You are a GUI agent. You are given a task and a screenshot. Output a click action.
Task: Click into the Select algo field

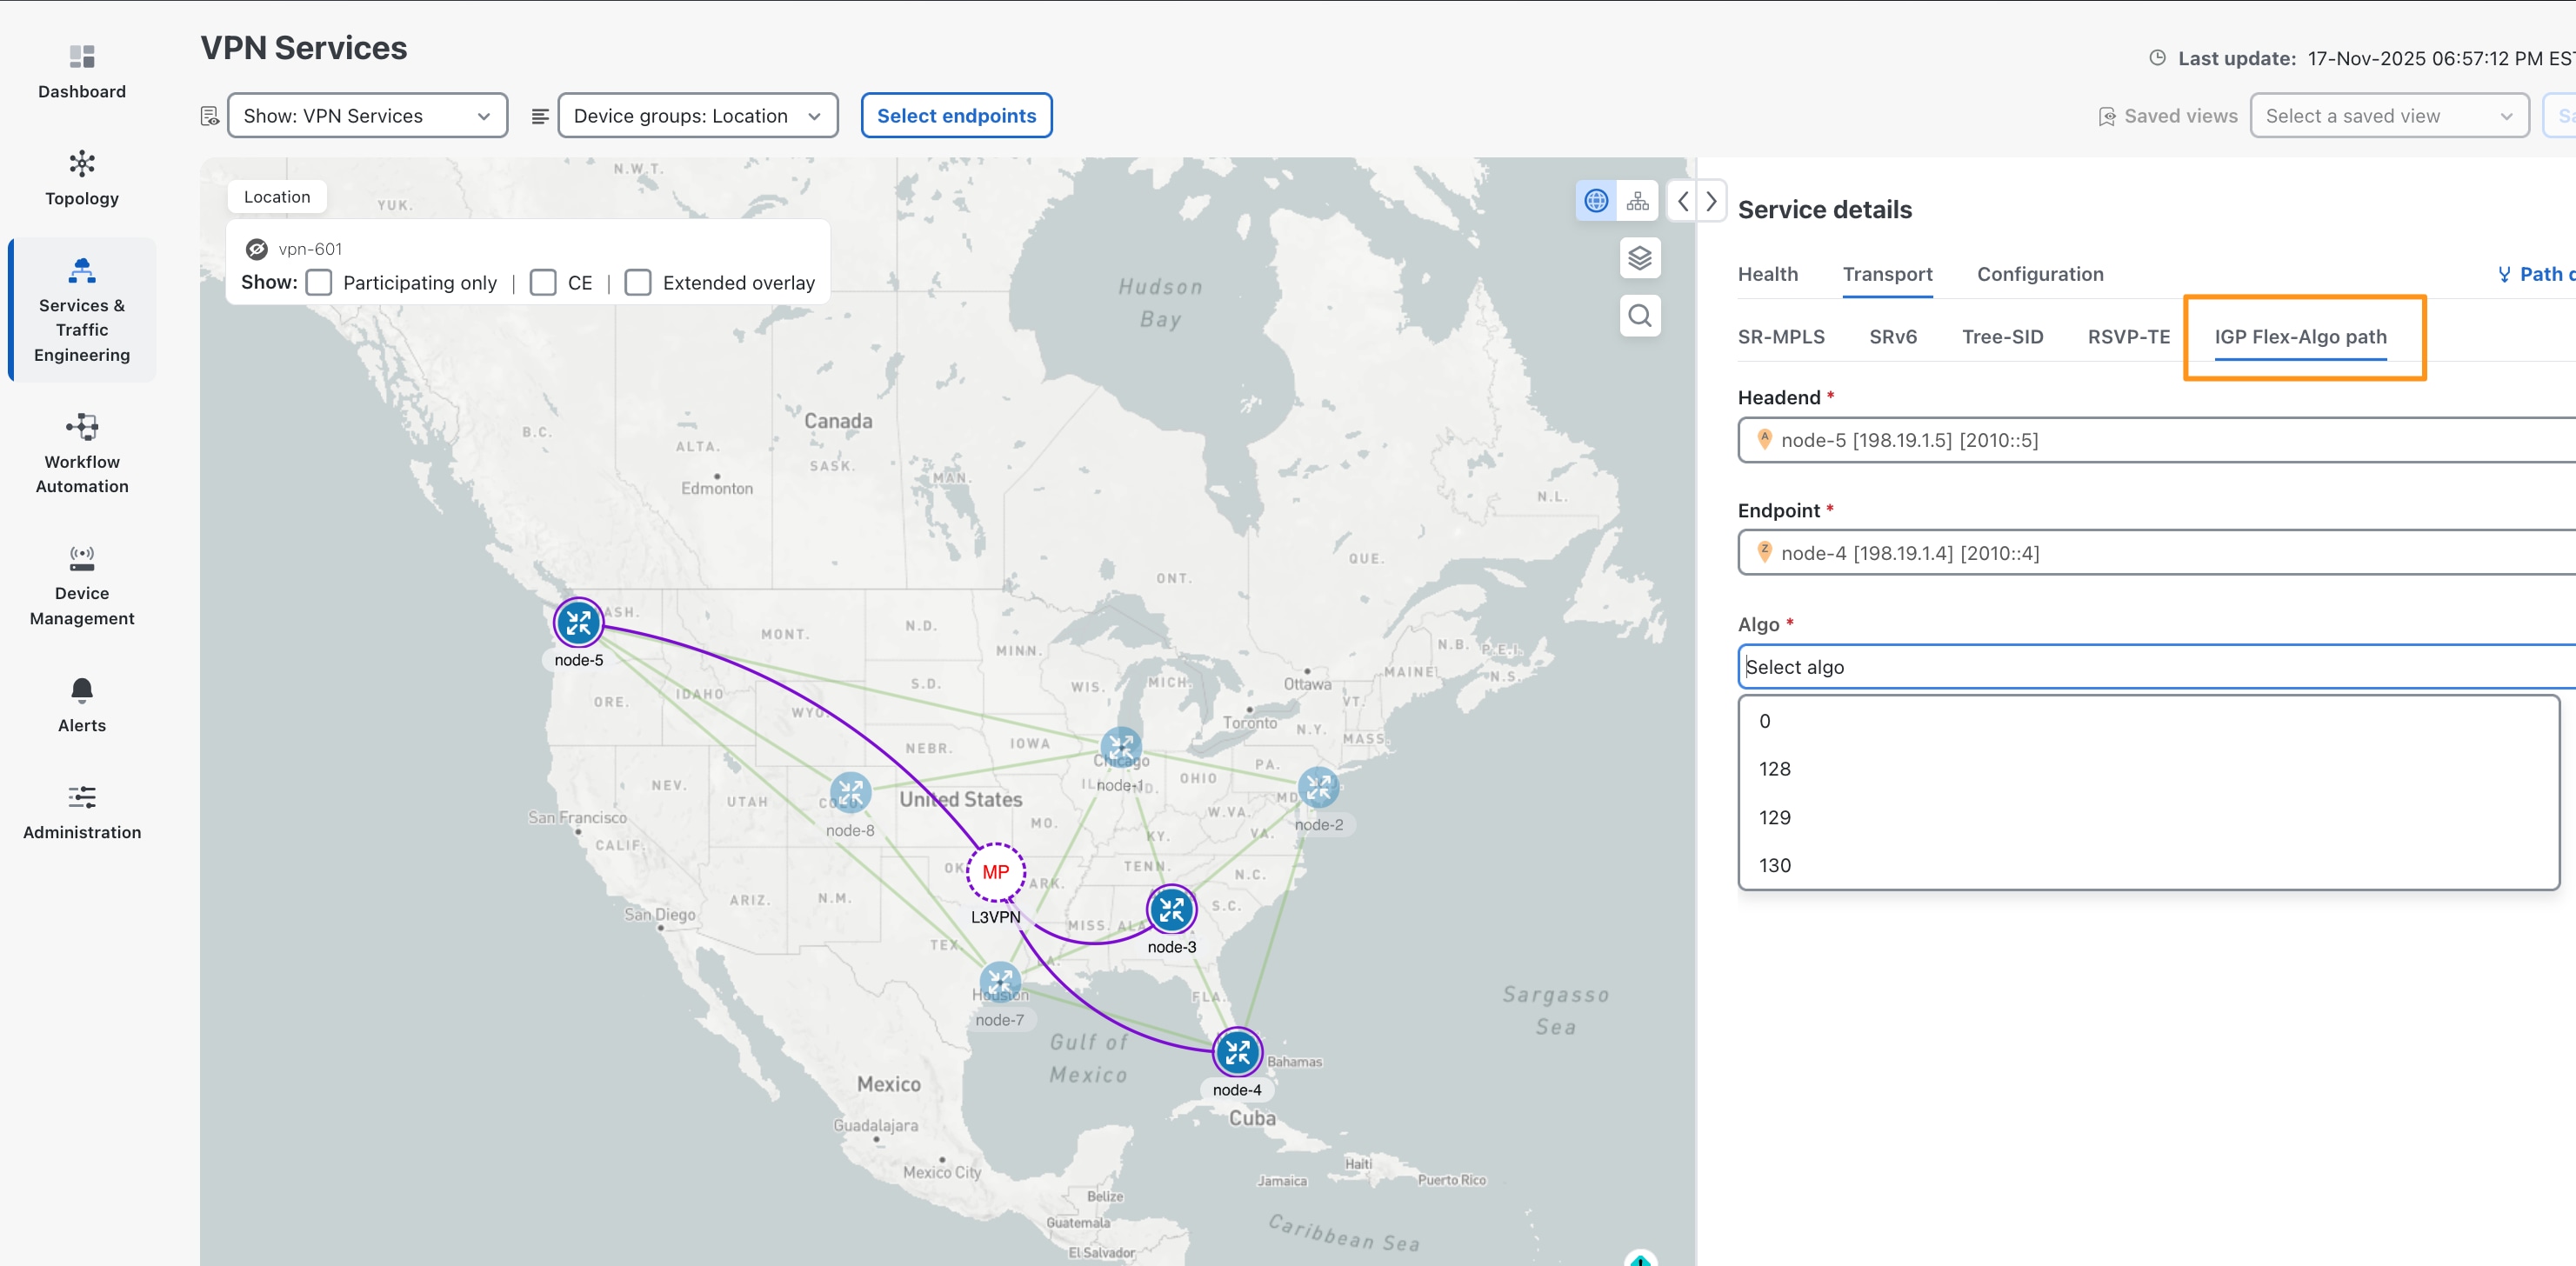[2157, 667]
